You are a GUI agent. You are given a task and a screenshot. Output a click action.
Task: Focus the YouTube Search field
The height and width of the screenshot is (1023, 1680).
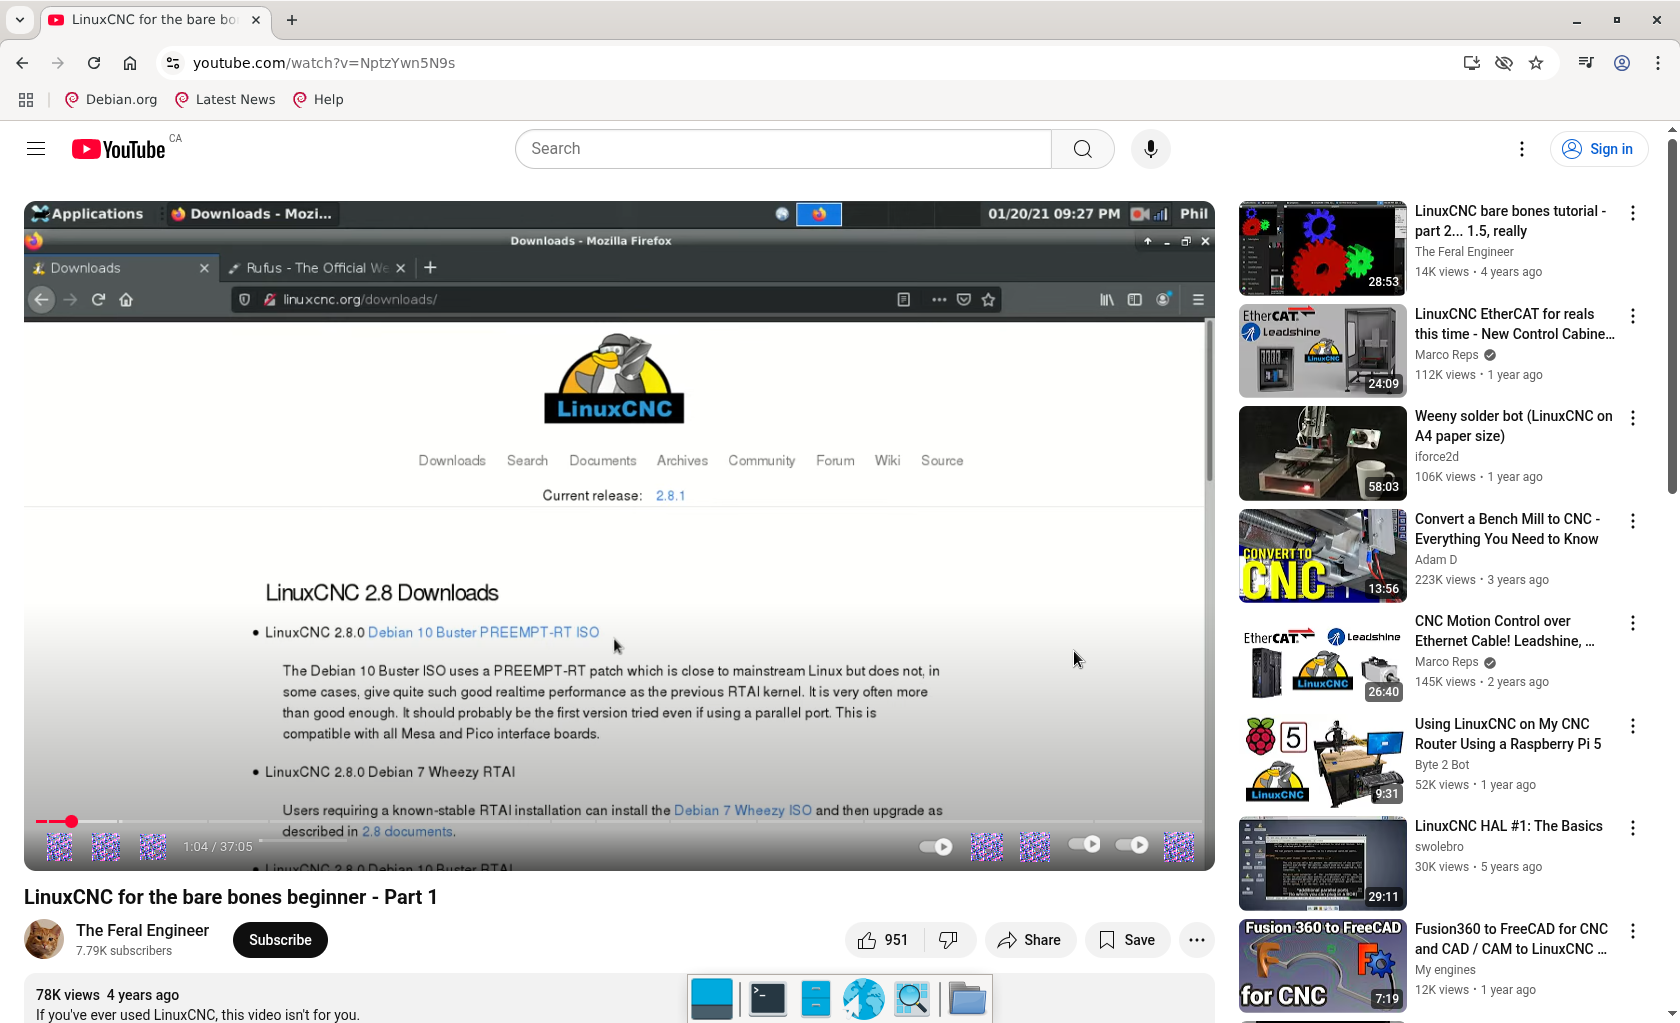pos(783,149)
